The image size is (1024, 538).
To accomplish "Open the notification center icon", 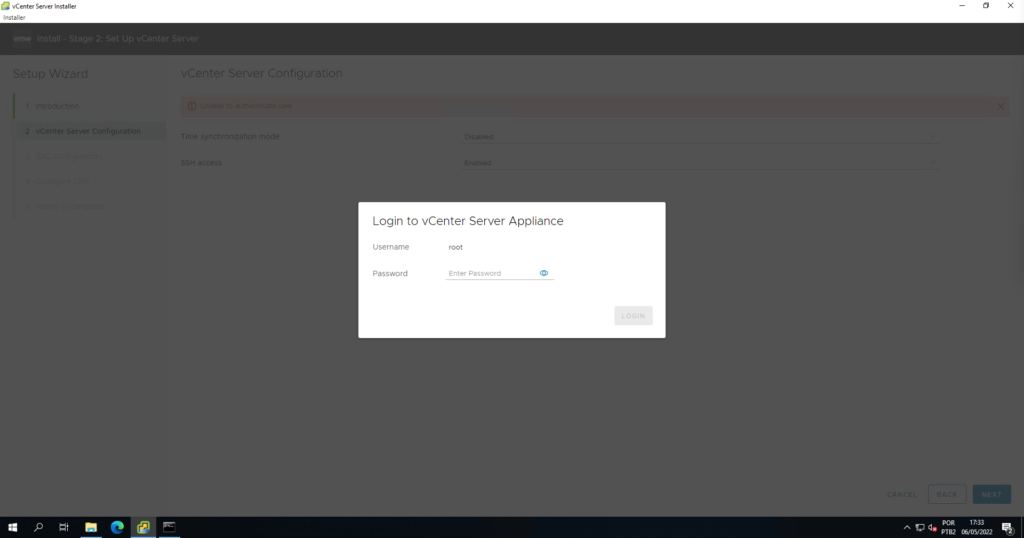I will tap(1008, 528).
